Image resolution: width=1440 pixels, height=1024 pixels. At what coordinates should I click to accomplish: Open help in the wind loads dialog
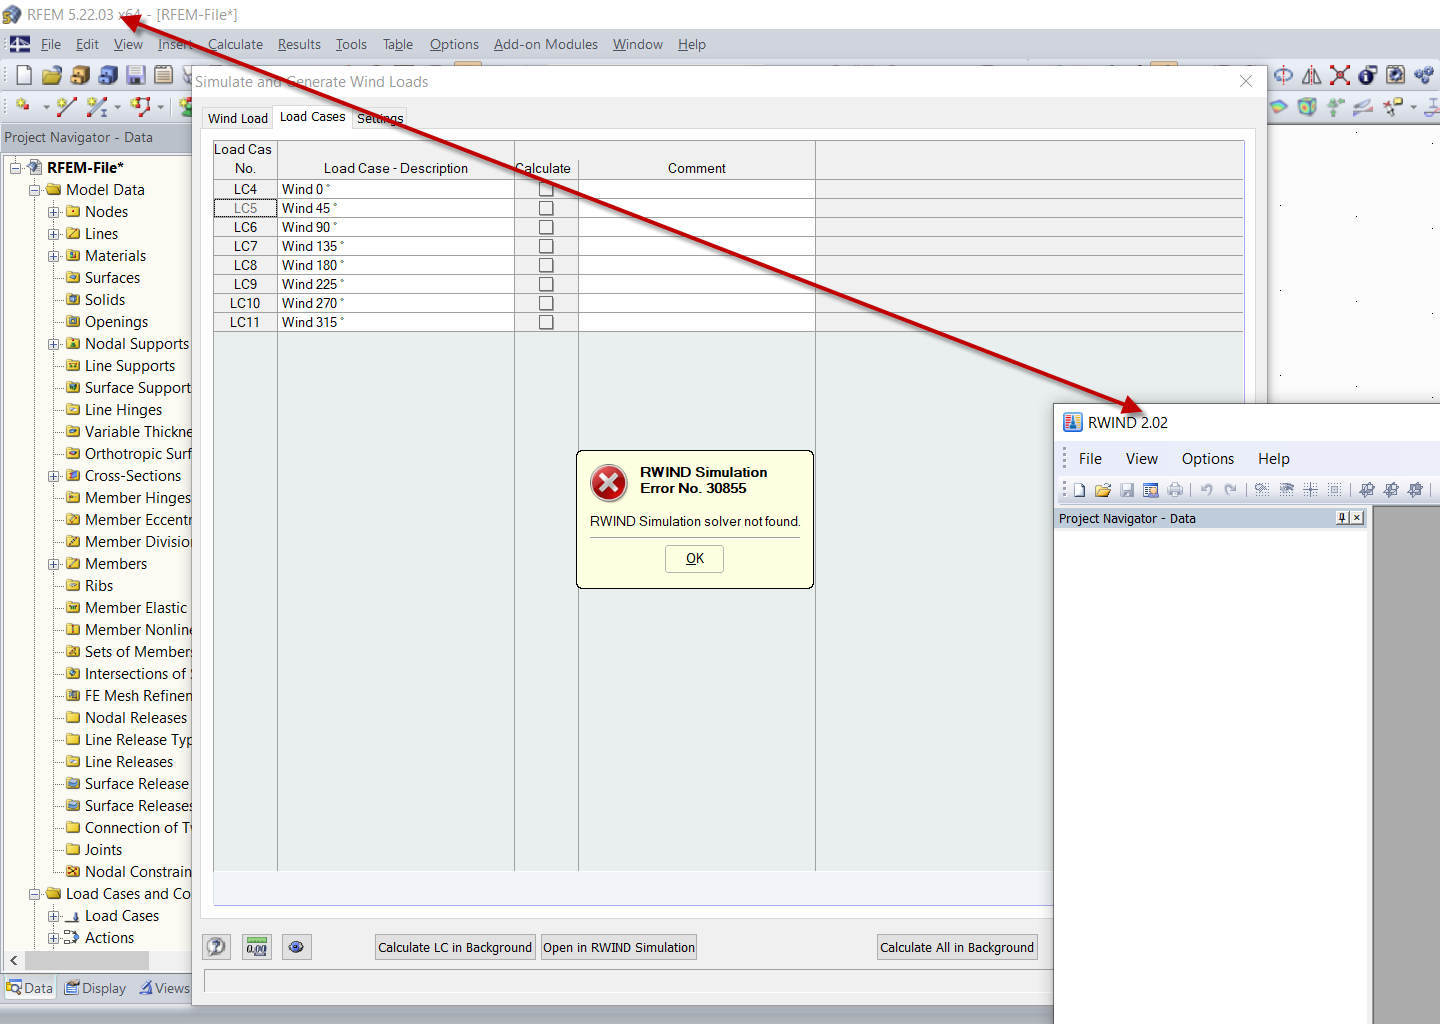click(x=216, y=947)
